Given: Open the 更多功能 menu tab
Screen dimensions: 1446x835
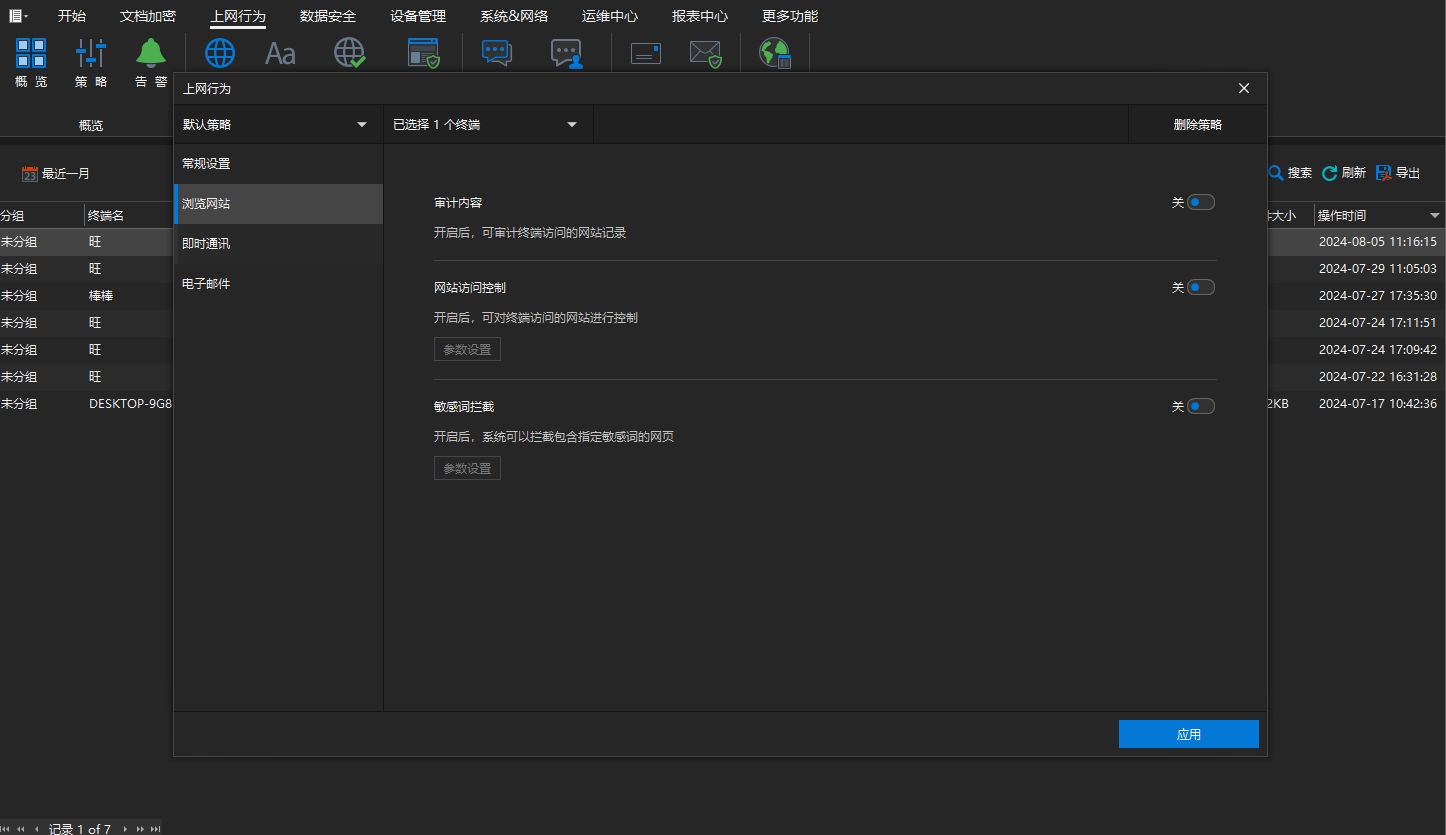Looking at the screenshot, I should (x=790, y=16).
